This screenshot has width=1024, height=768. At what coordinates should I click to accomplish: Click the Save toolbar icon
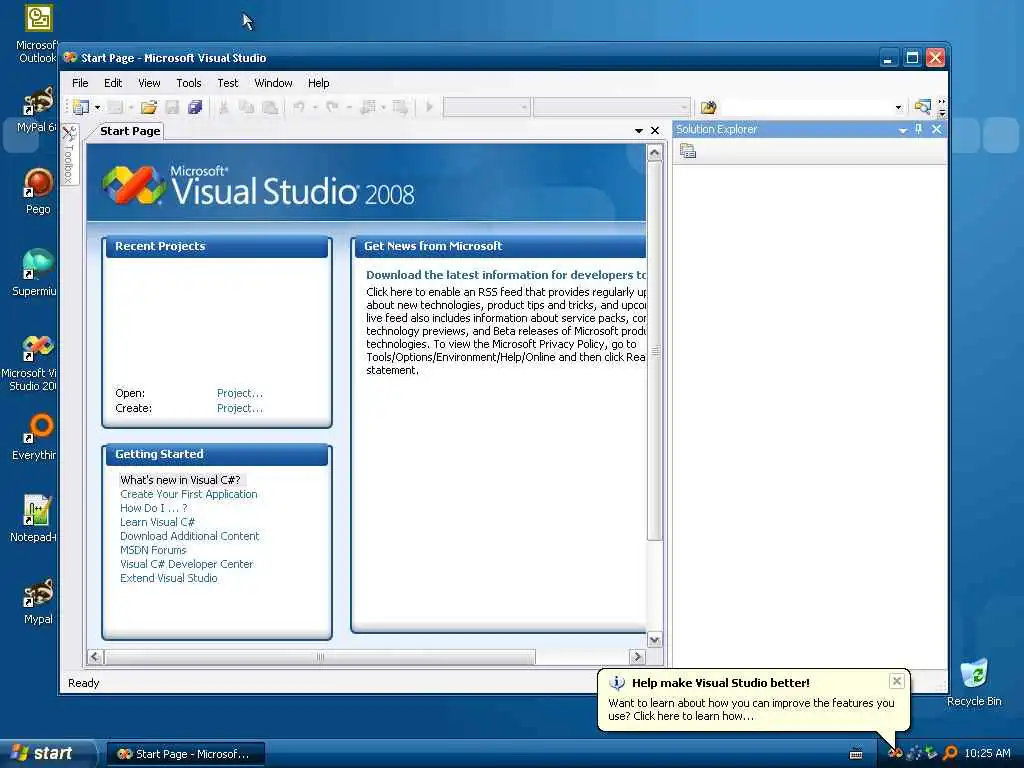[172, 107]
